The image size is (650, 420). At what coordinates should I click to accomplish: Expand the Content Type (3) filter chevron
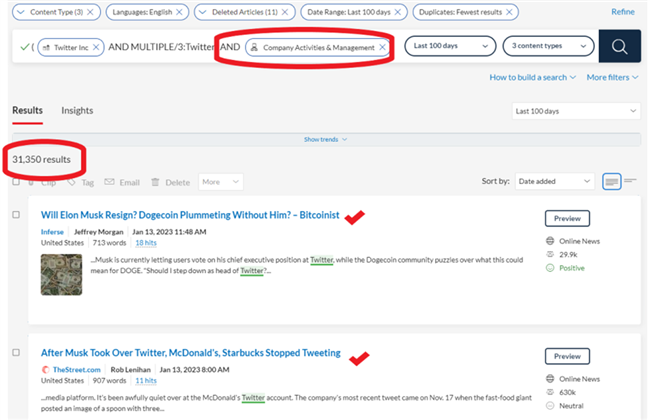click(21, 12)
